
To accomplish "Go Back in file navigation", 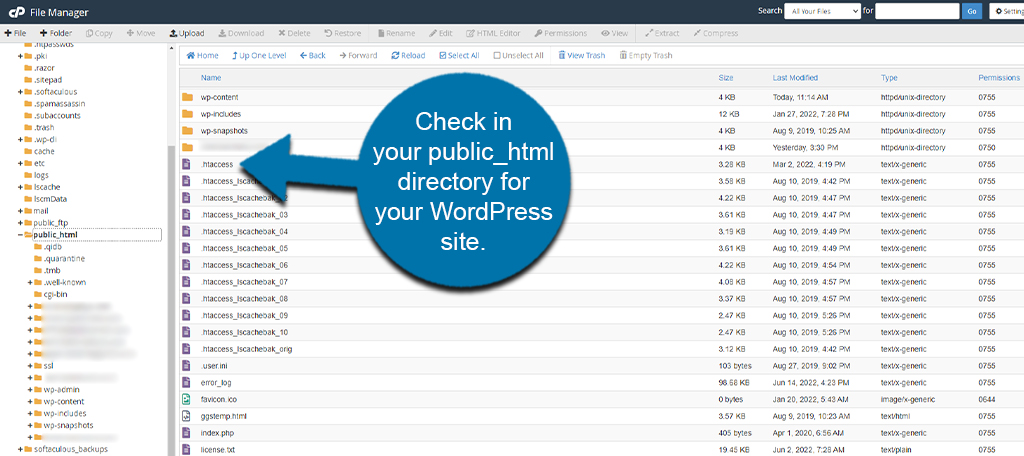I will pyautogui.click(x=313, y=56).
